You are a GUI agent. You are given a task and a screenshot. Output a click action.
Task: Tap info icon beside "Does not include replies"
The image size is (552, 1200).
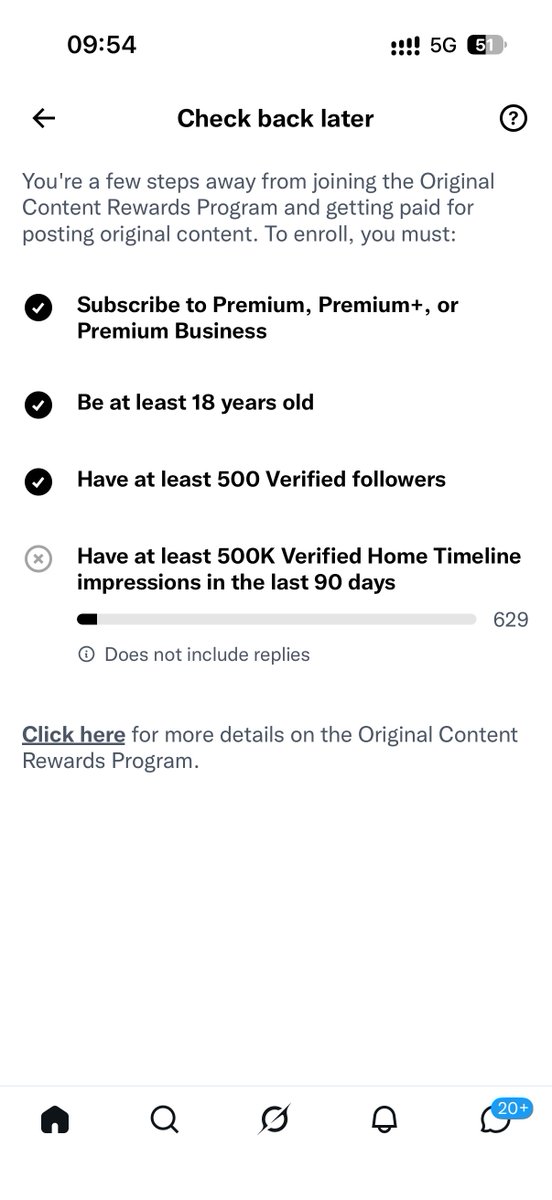pos(86,655)
